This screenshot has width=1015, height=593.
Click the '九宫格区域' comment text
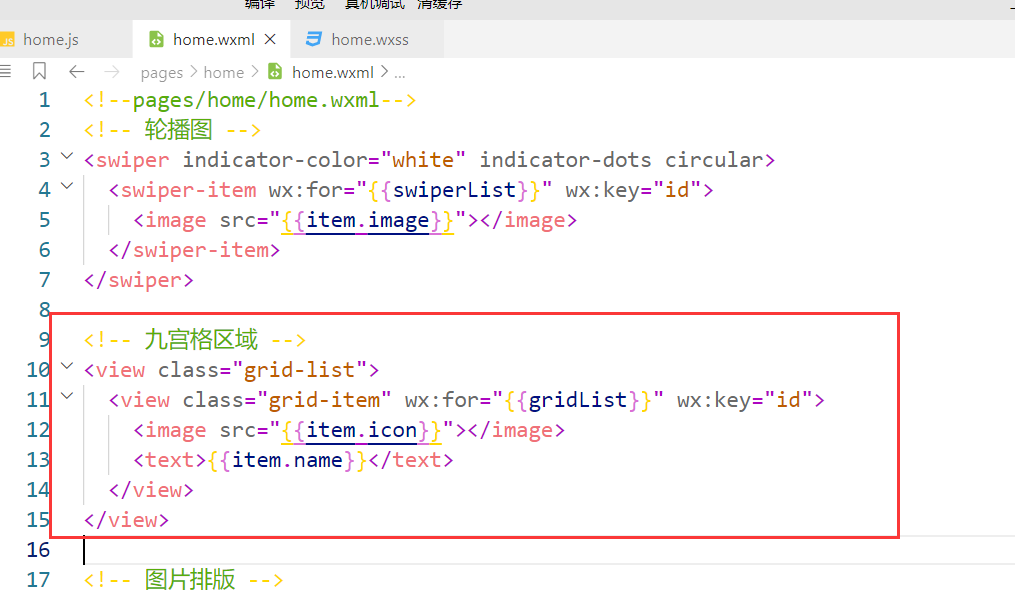click(x=201, y=340)
